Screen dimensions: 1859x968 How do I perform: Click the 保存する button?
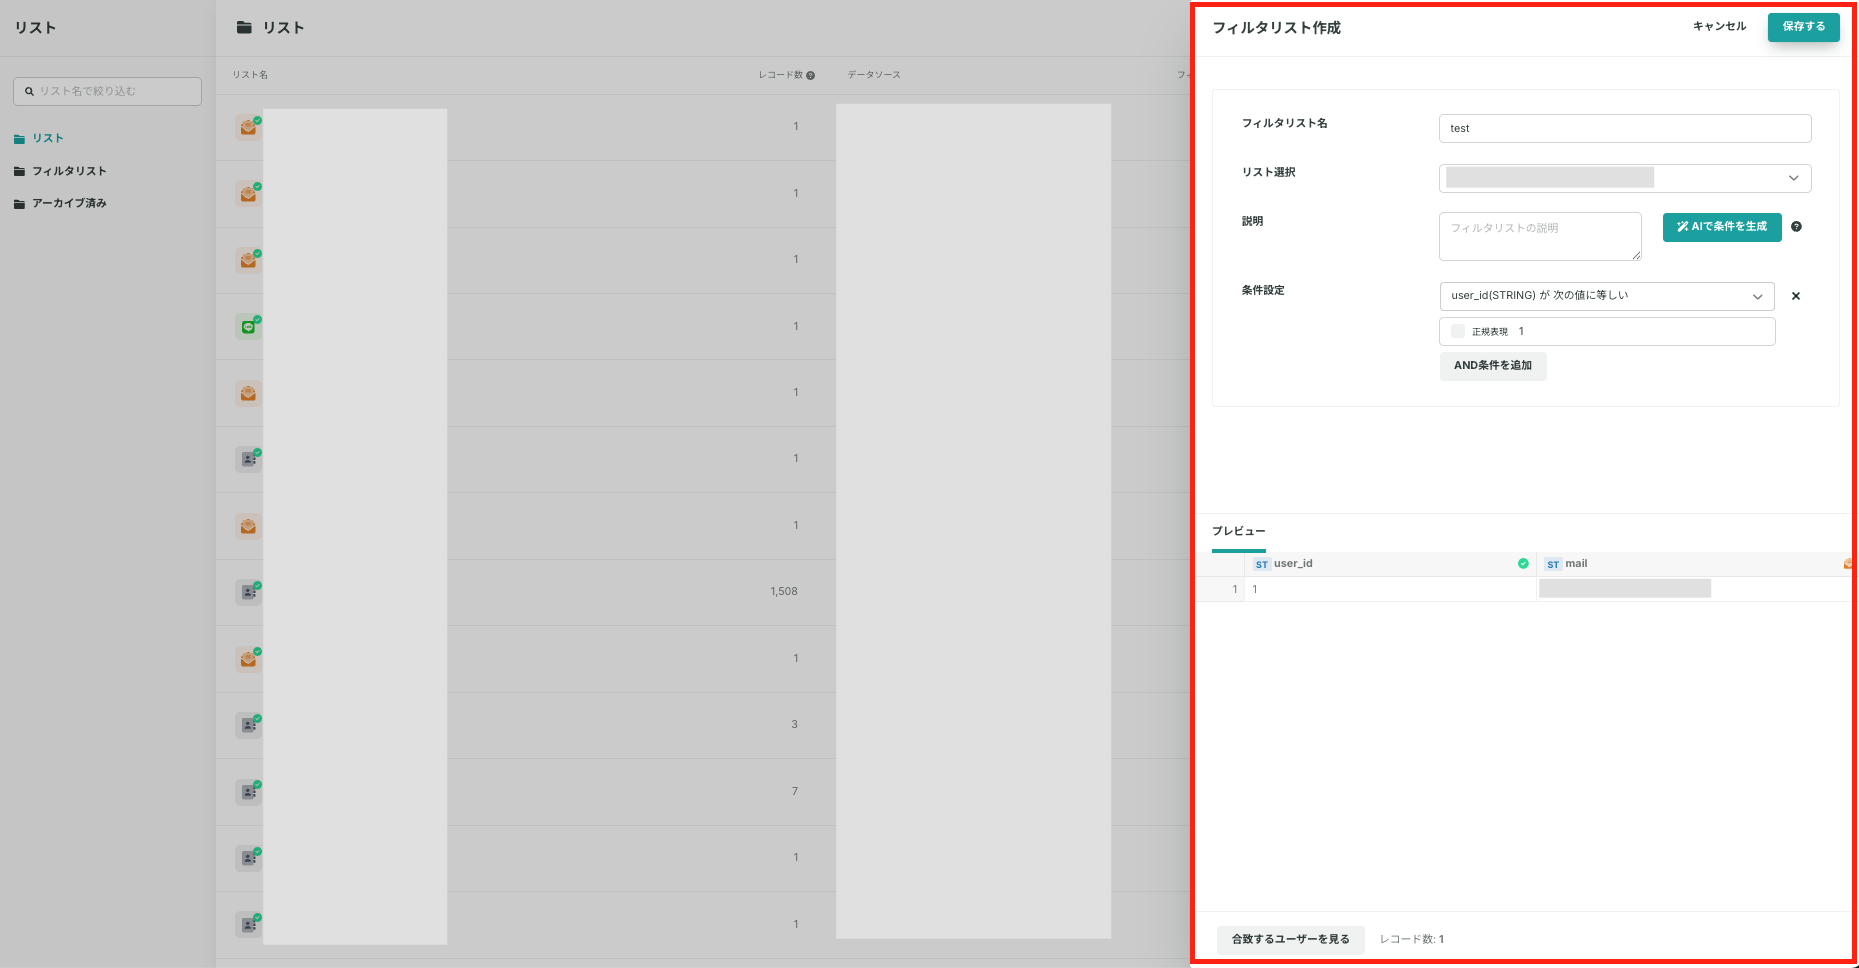1804,27
